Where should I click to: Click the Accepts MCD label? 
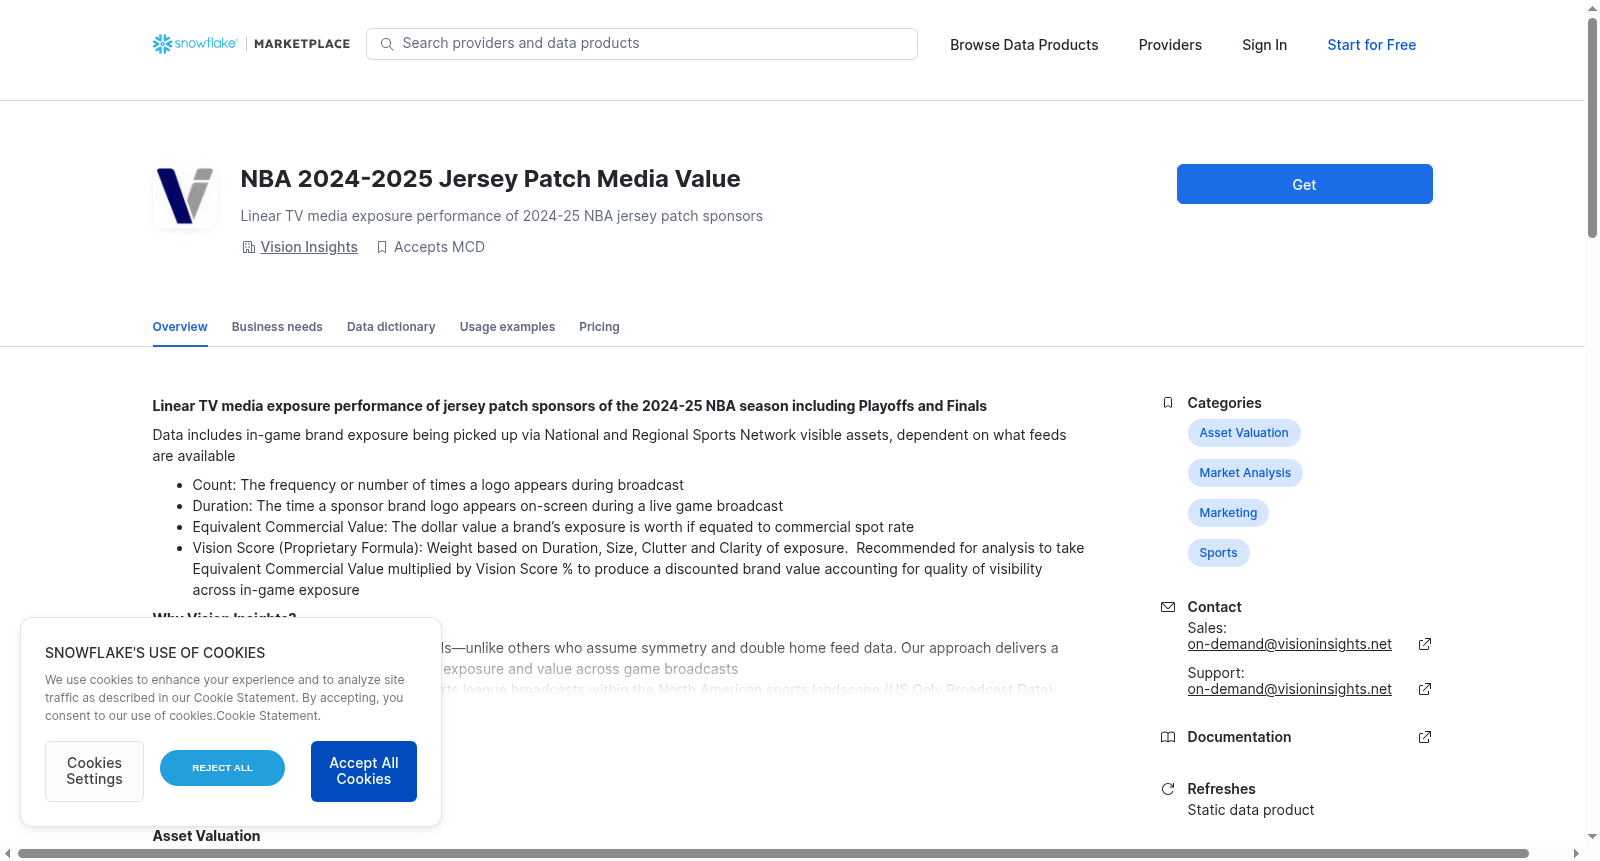coord(439,247)
